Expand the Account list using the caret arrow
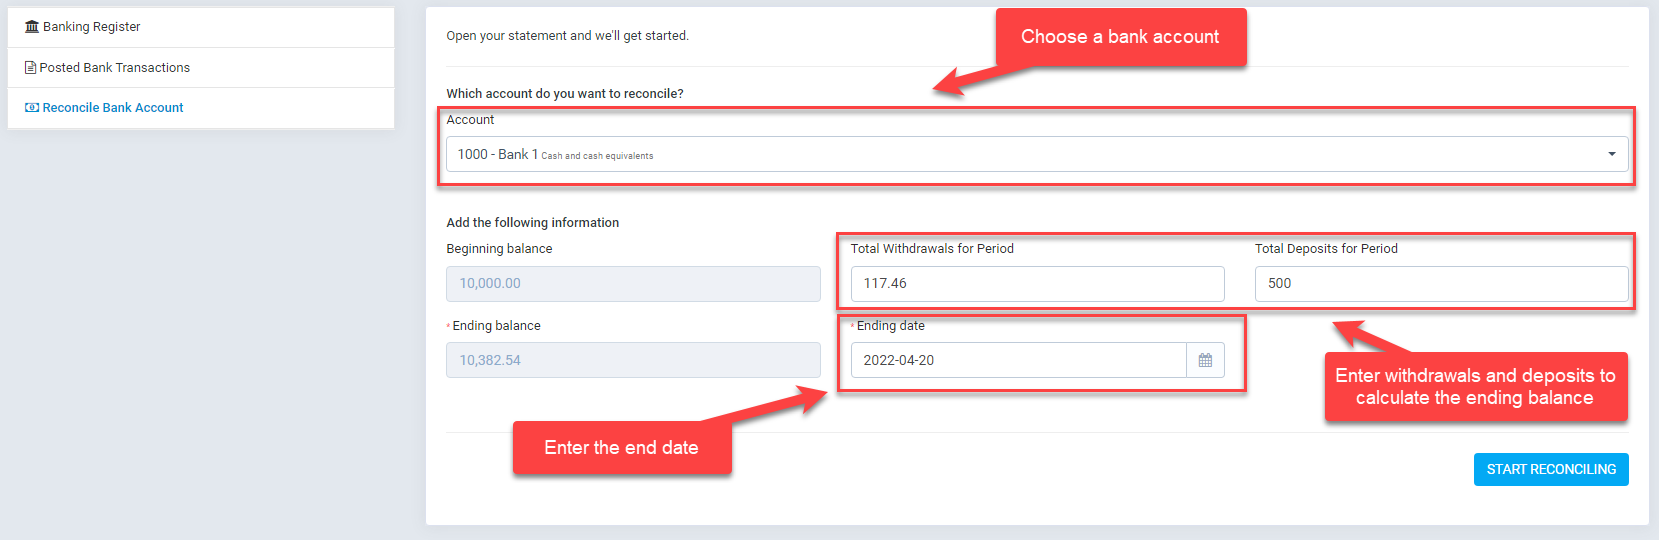 pos(1611,154)
